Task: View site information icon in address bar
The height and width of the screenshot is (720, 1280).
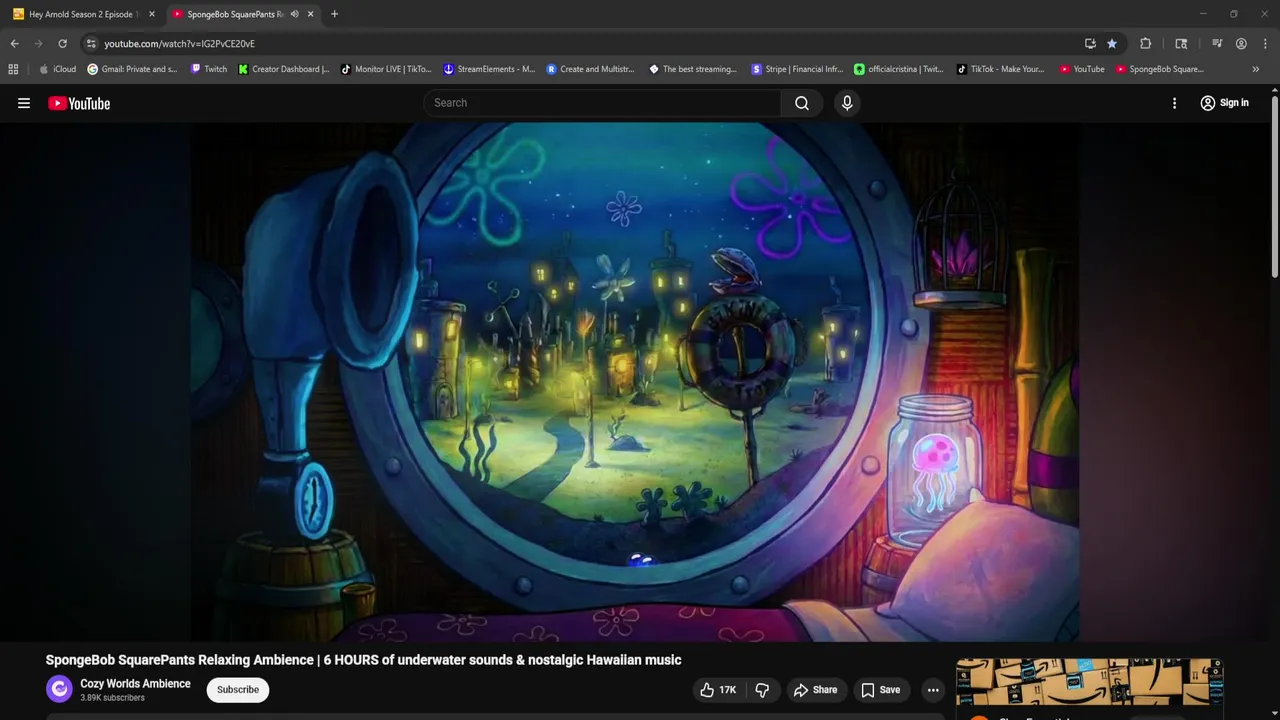Action: [91, 44]
